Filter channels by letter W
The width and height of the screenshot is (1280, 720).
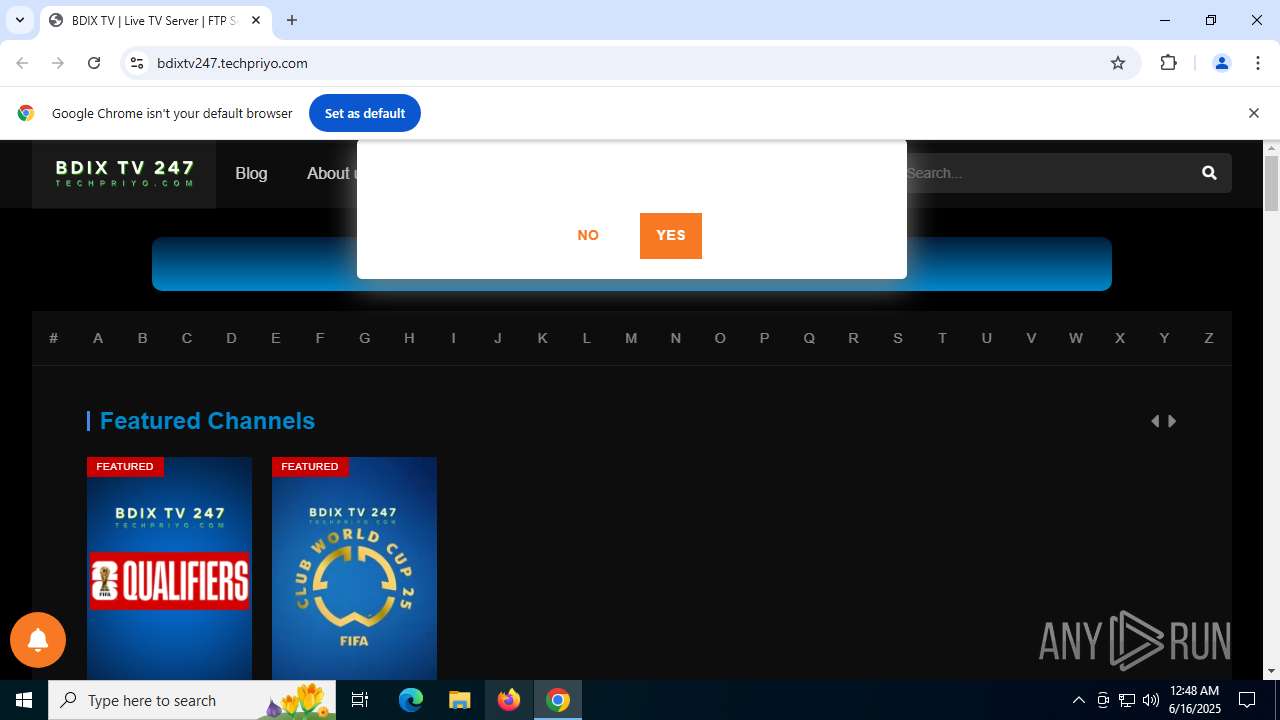[1076, 338]
